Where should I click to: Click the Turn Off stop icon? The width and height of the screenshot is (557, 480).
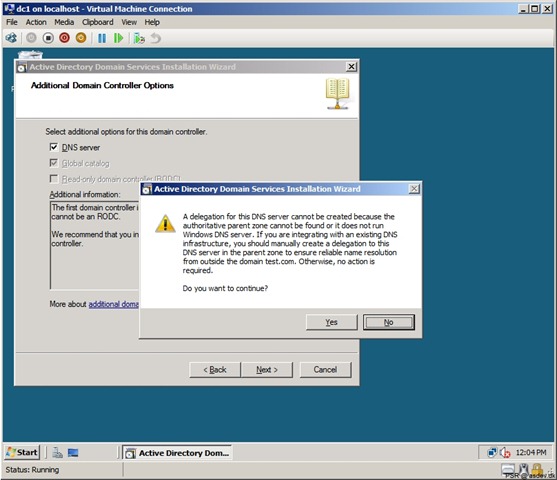point(48,38)
